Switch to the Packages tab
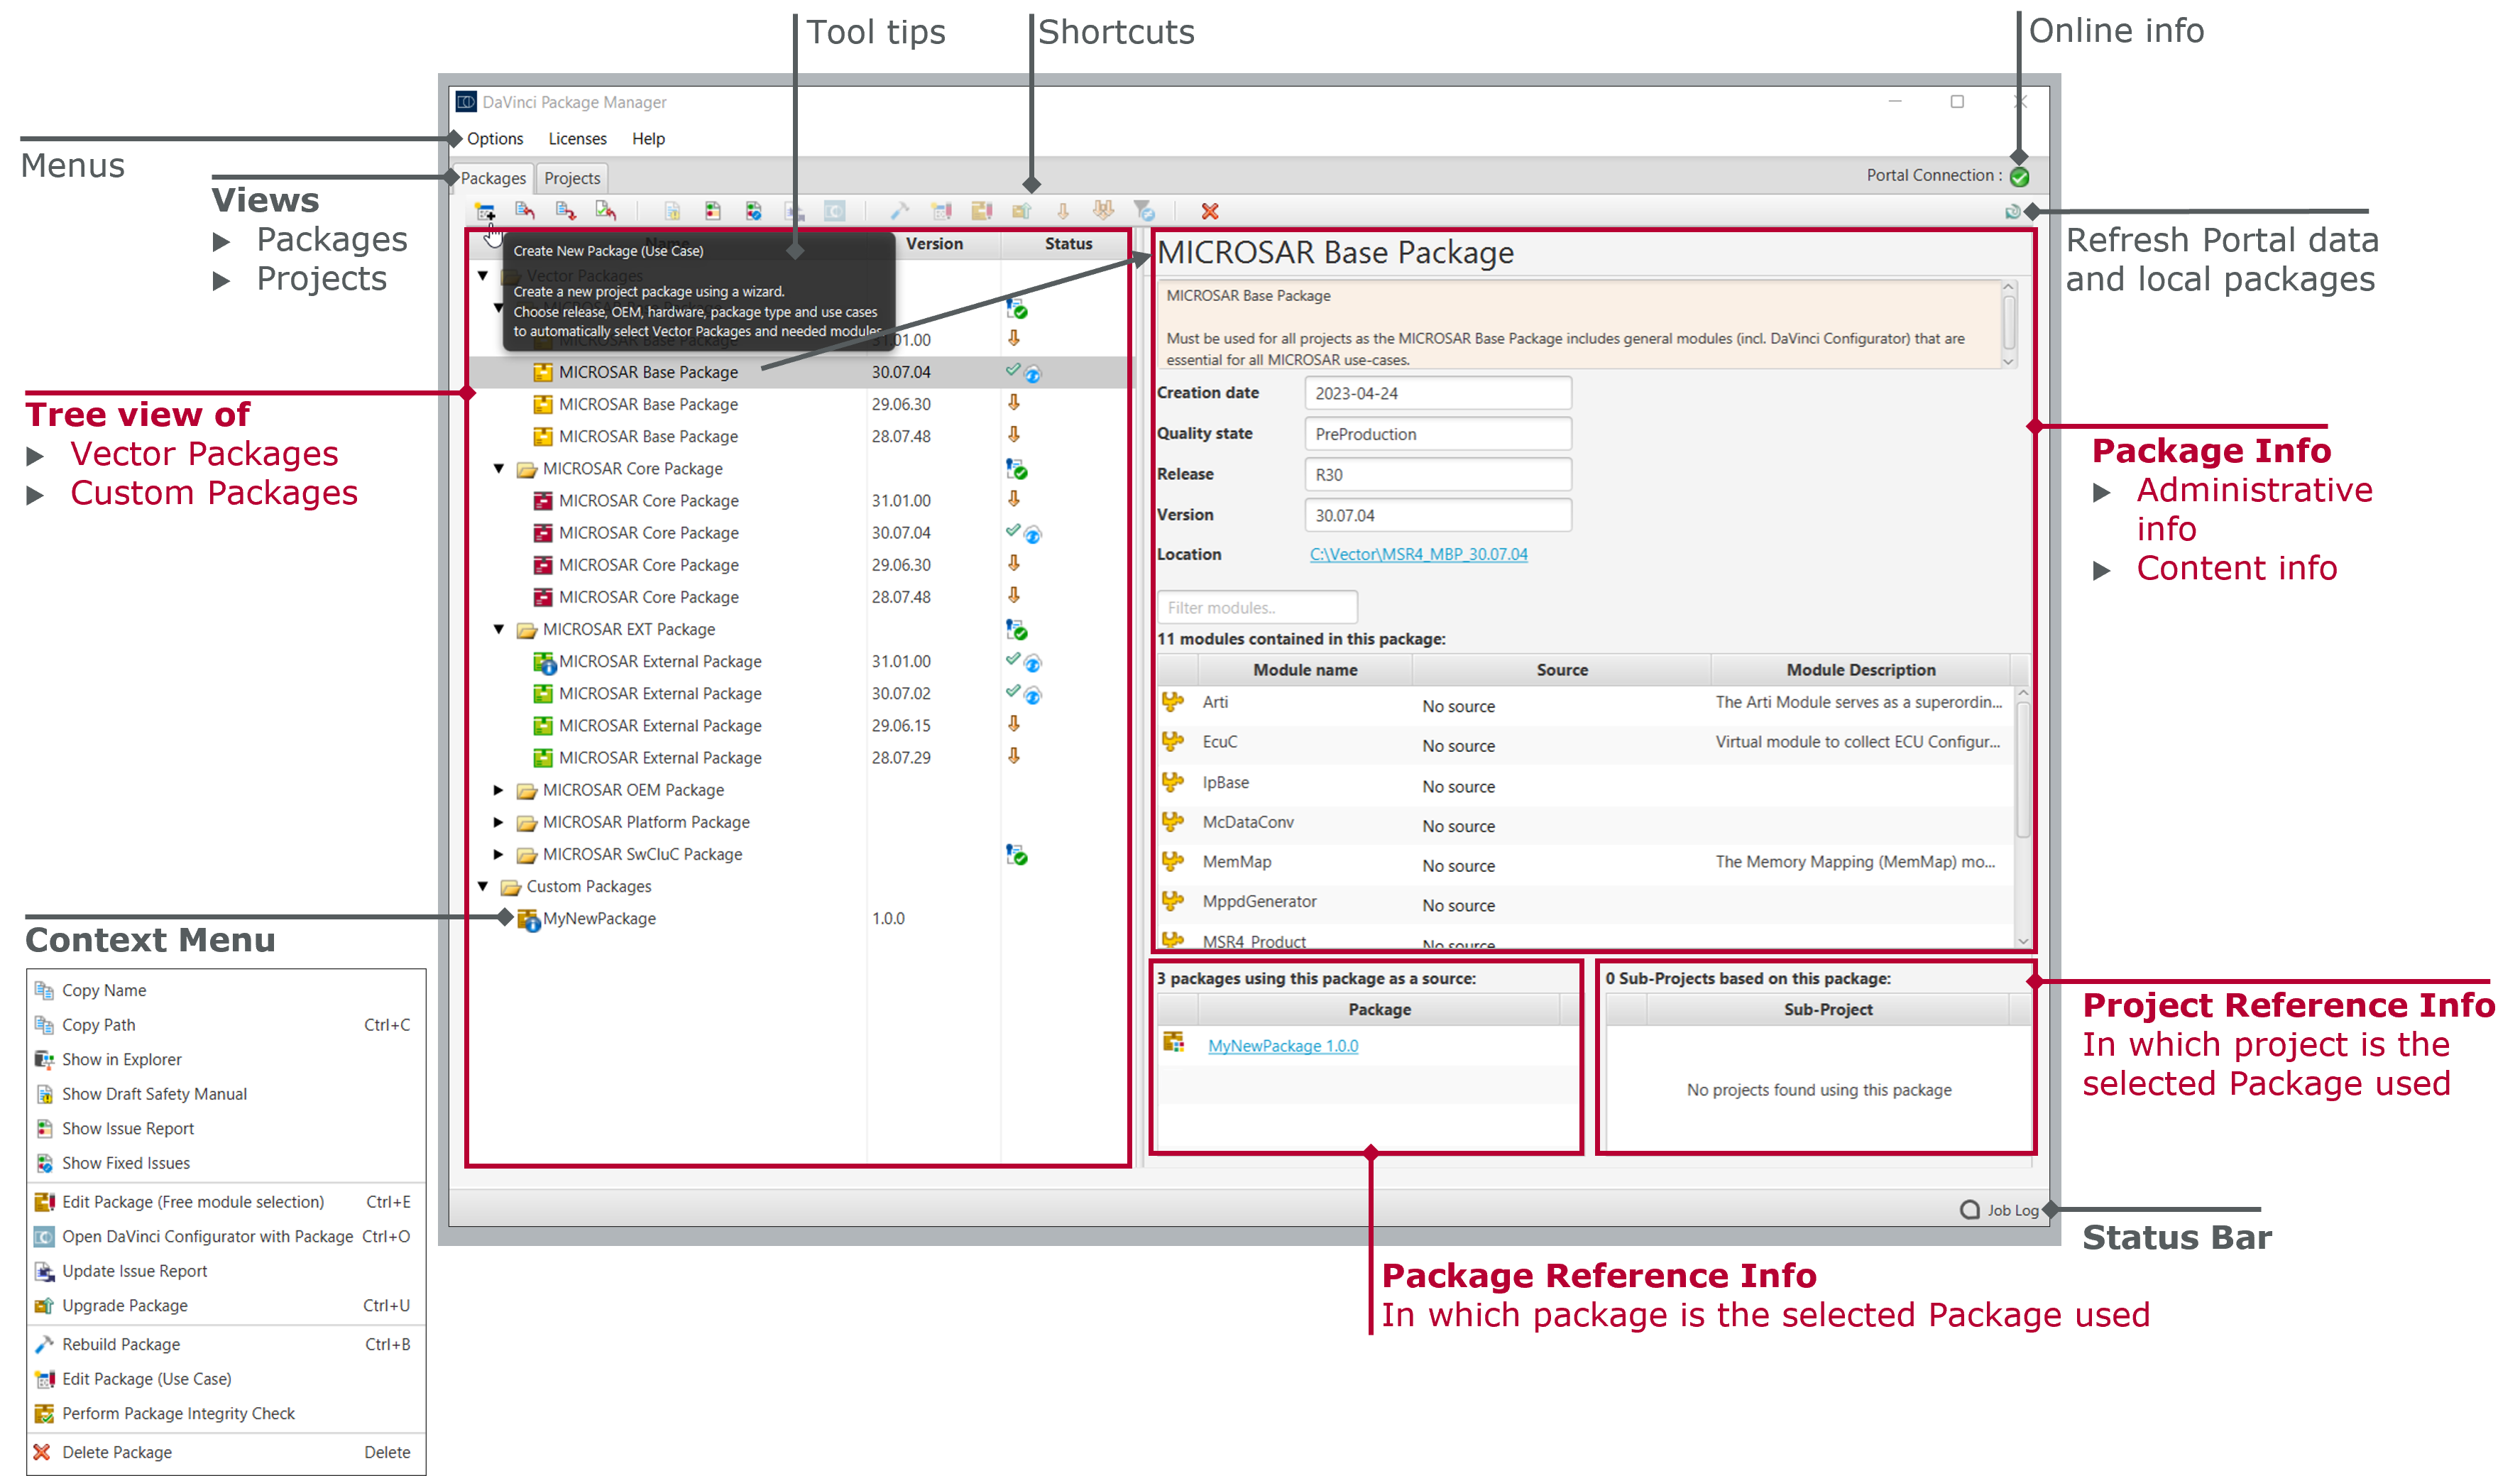This screenshot has height=1476, width=2520. tap(493, 178)
